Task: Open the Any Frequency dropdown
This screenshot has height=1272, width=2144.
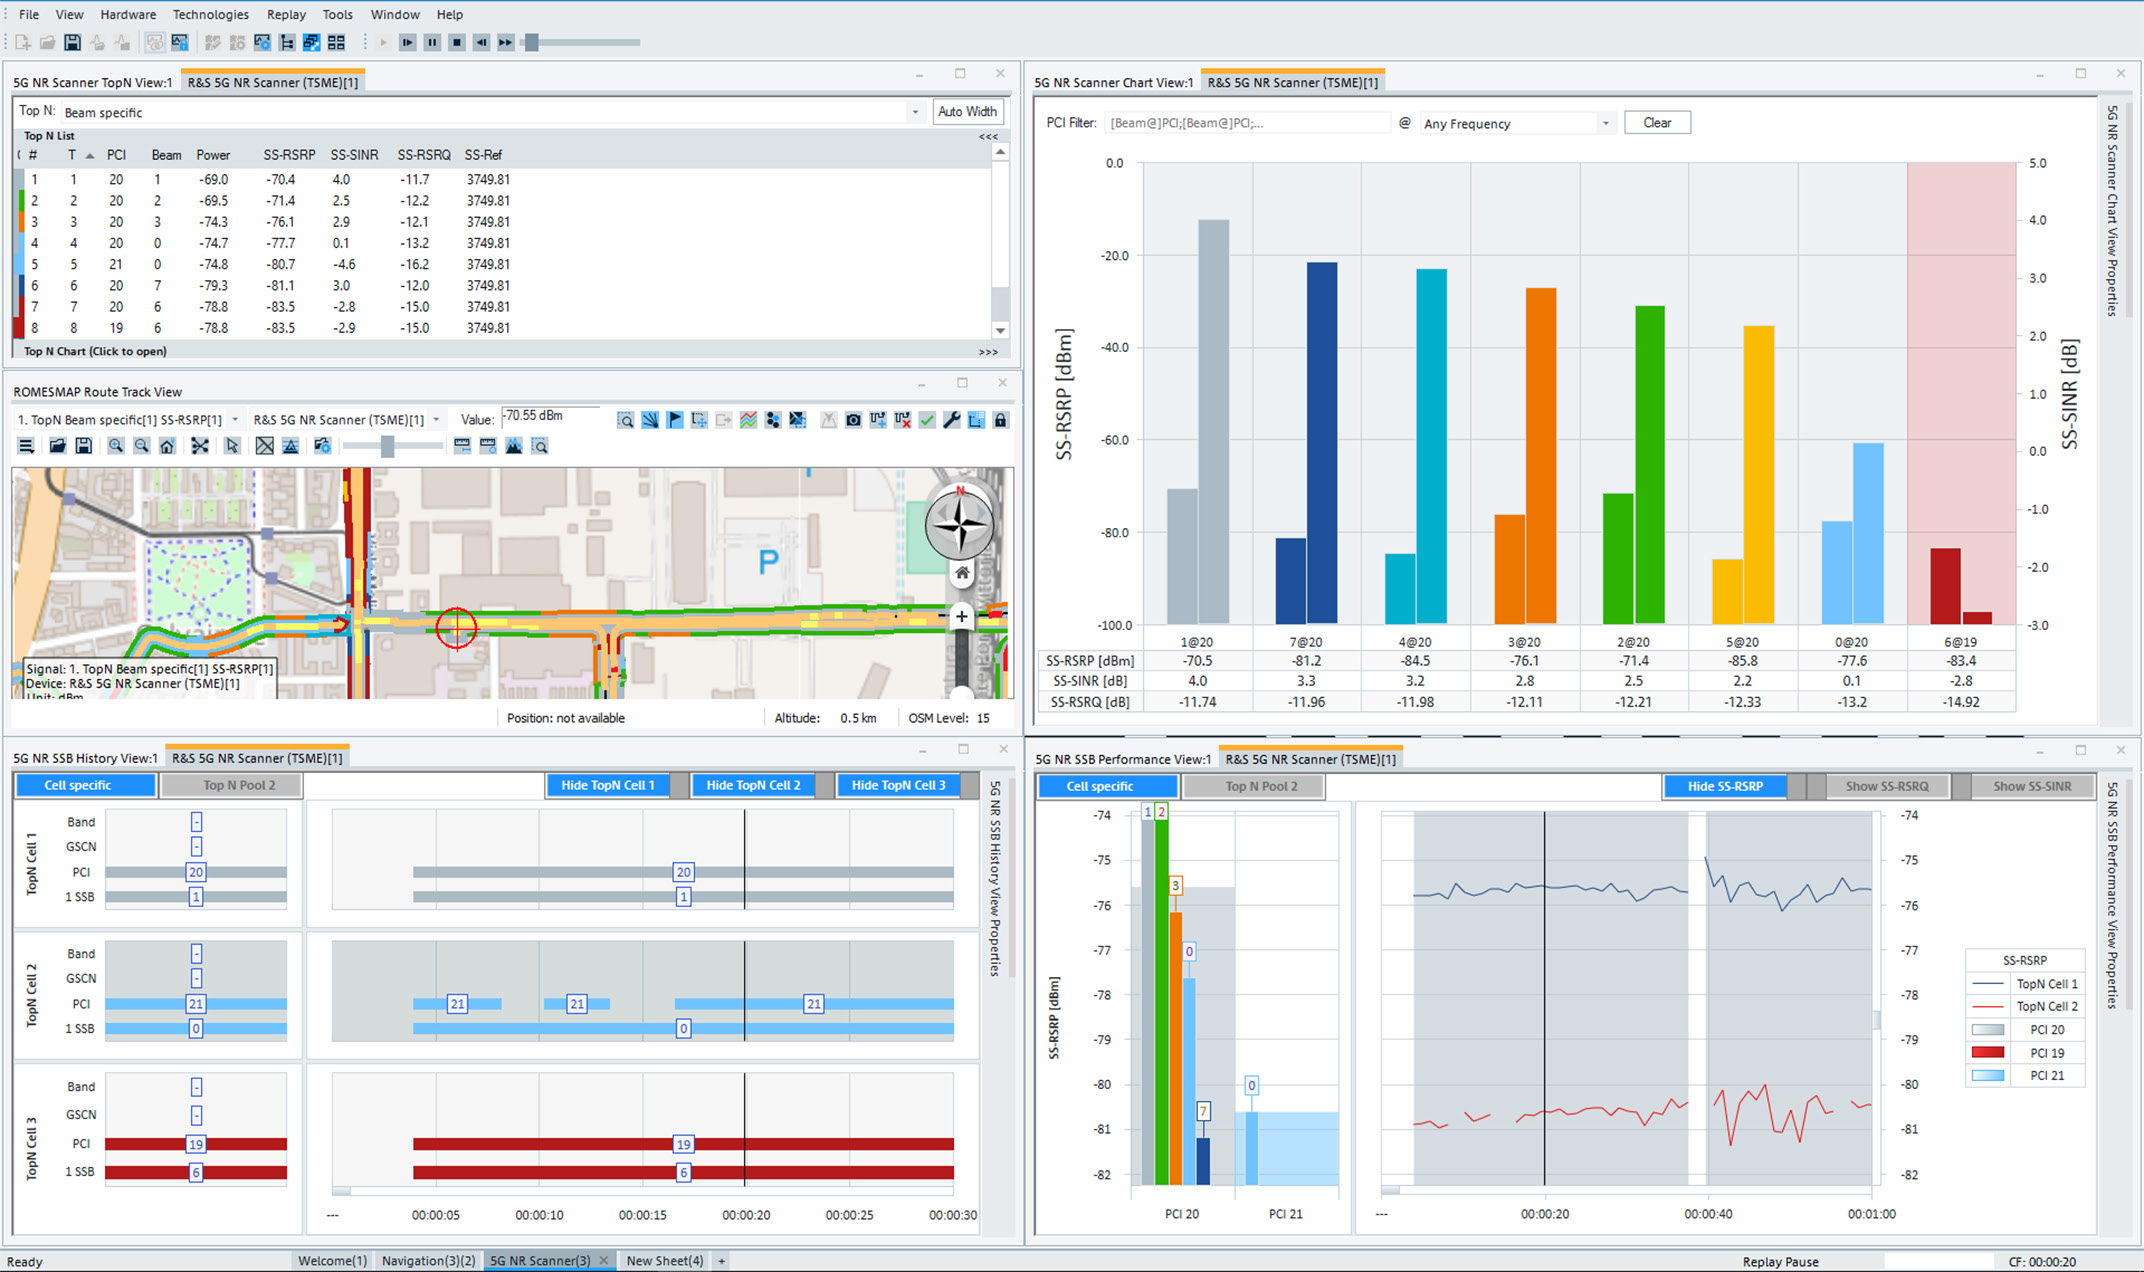Action: [1605, 123]
